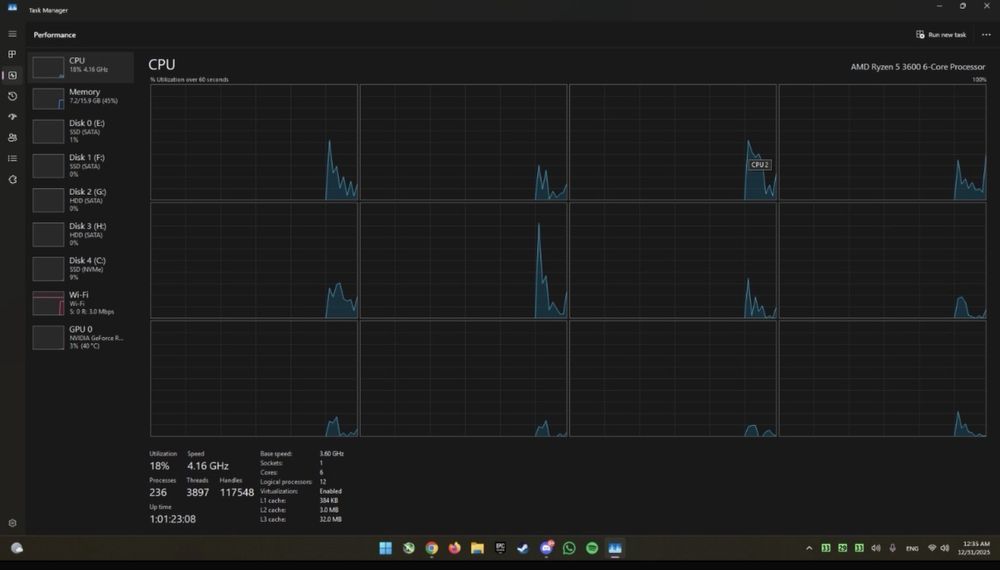Click the 236 processes count
The image size is (1000, 570).
click(158, 492)
